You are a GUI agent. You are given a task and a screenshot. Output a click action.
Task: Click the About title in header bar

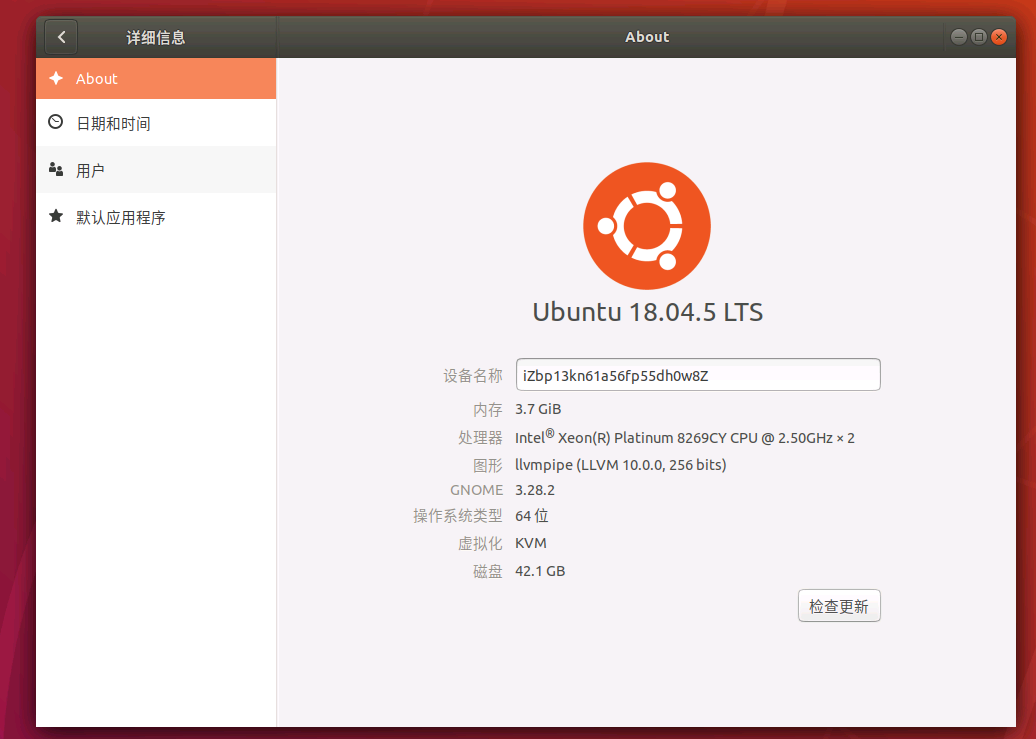point(647,37)
